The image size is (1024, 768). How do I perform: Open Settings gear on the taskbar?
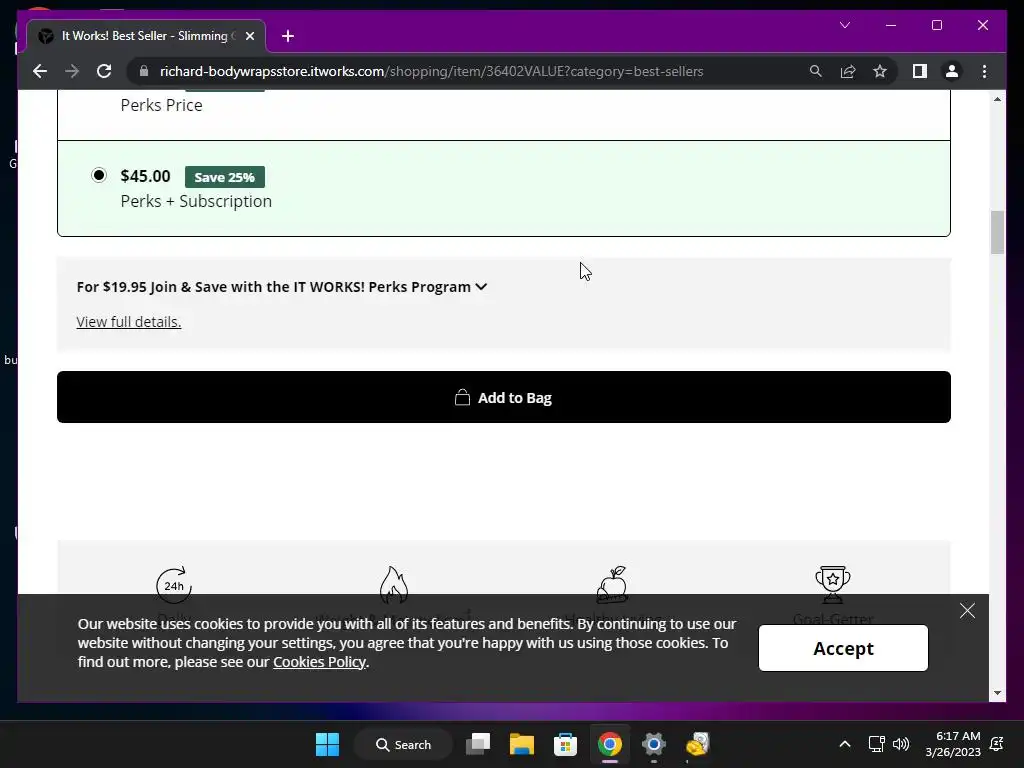click(x=653, y=744)
